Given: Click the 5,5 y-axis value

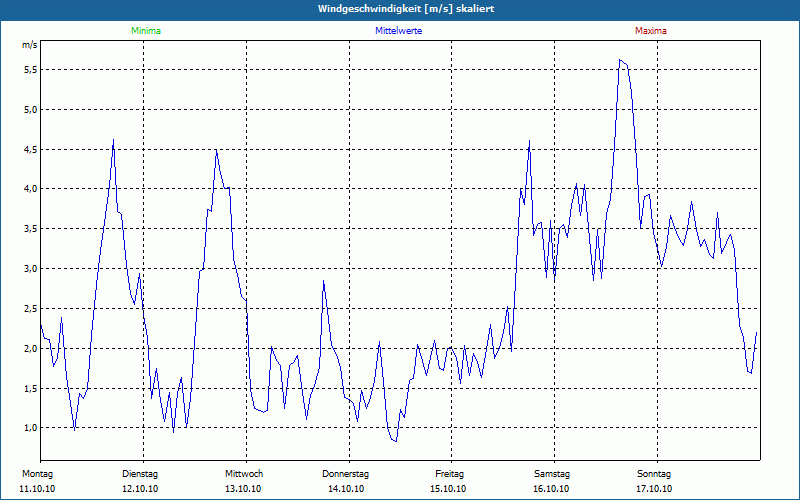Looking at the screenshot, I should coord(30,70).
